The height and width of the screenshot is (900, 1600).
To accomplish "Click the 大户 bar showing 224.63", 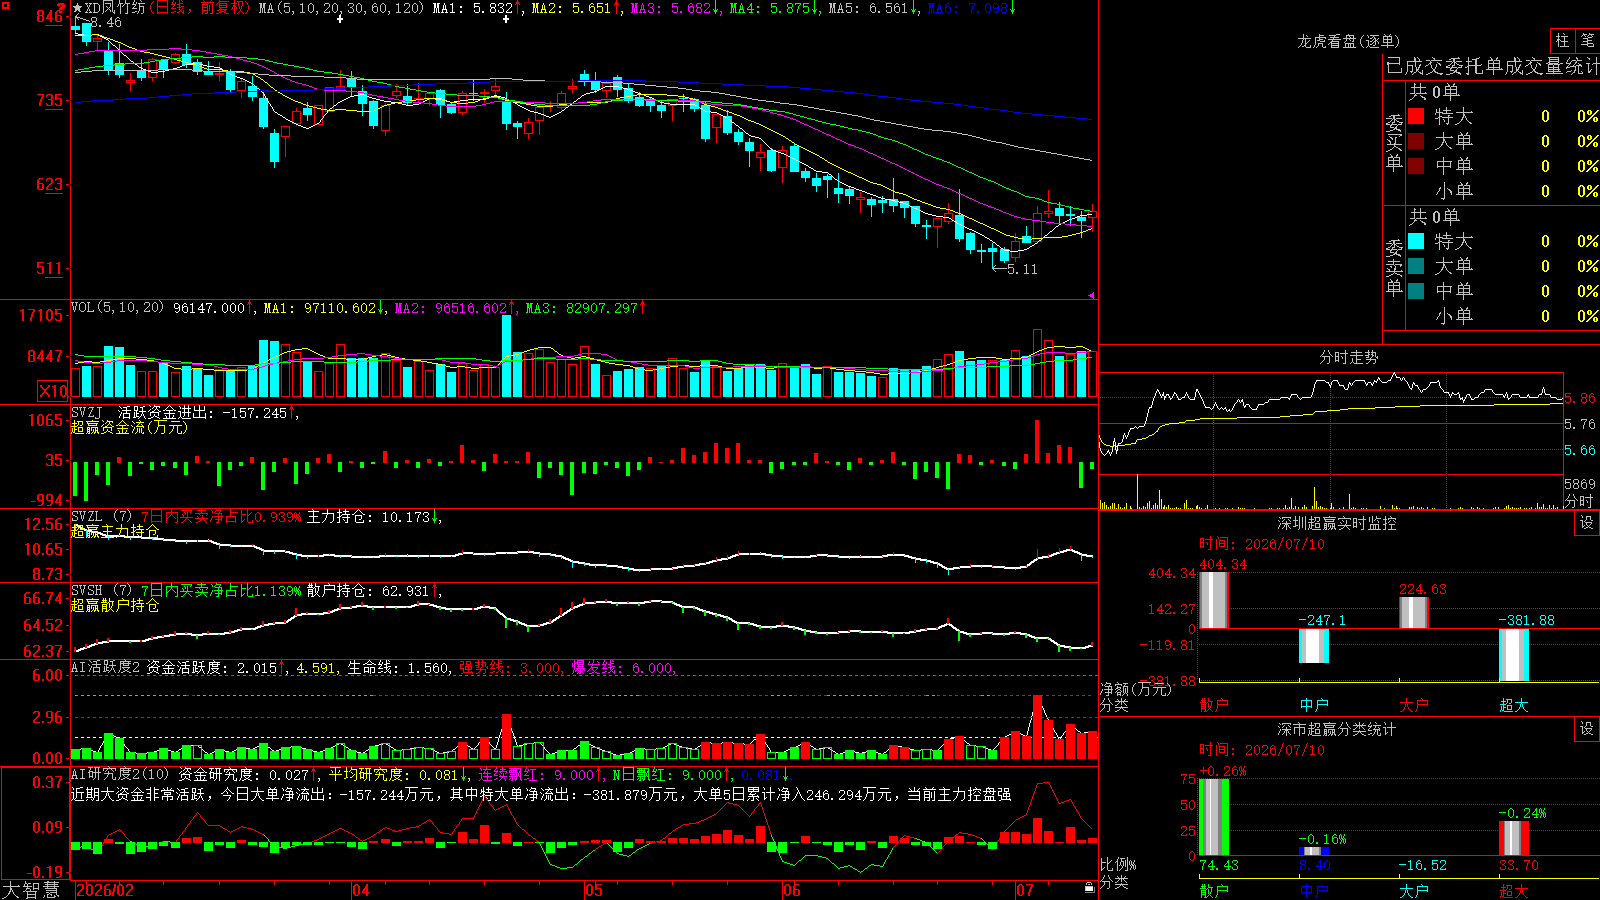I will point(1414,613).
